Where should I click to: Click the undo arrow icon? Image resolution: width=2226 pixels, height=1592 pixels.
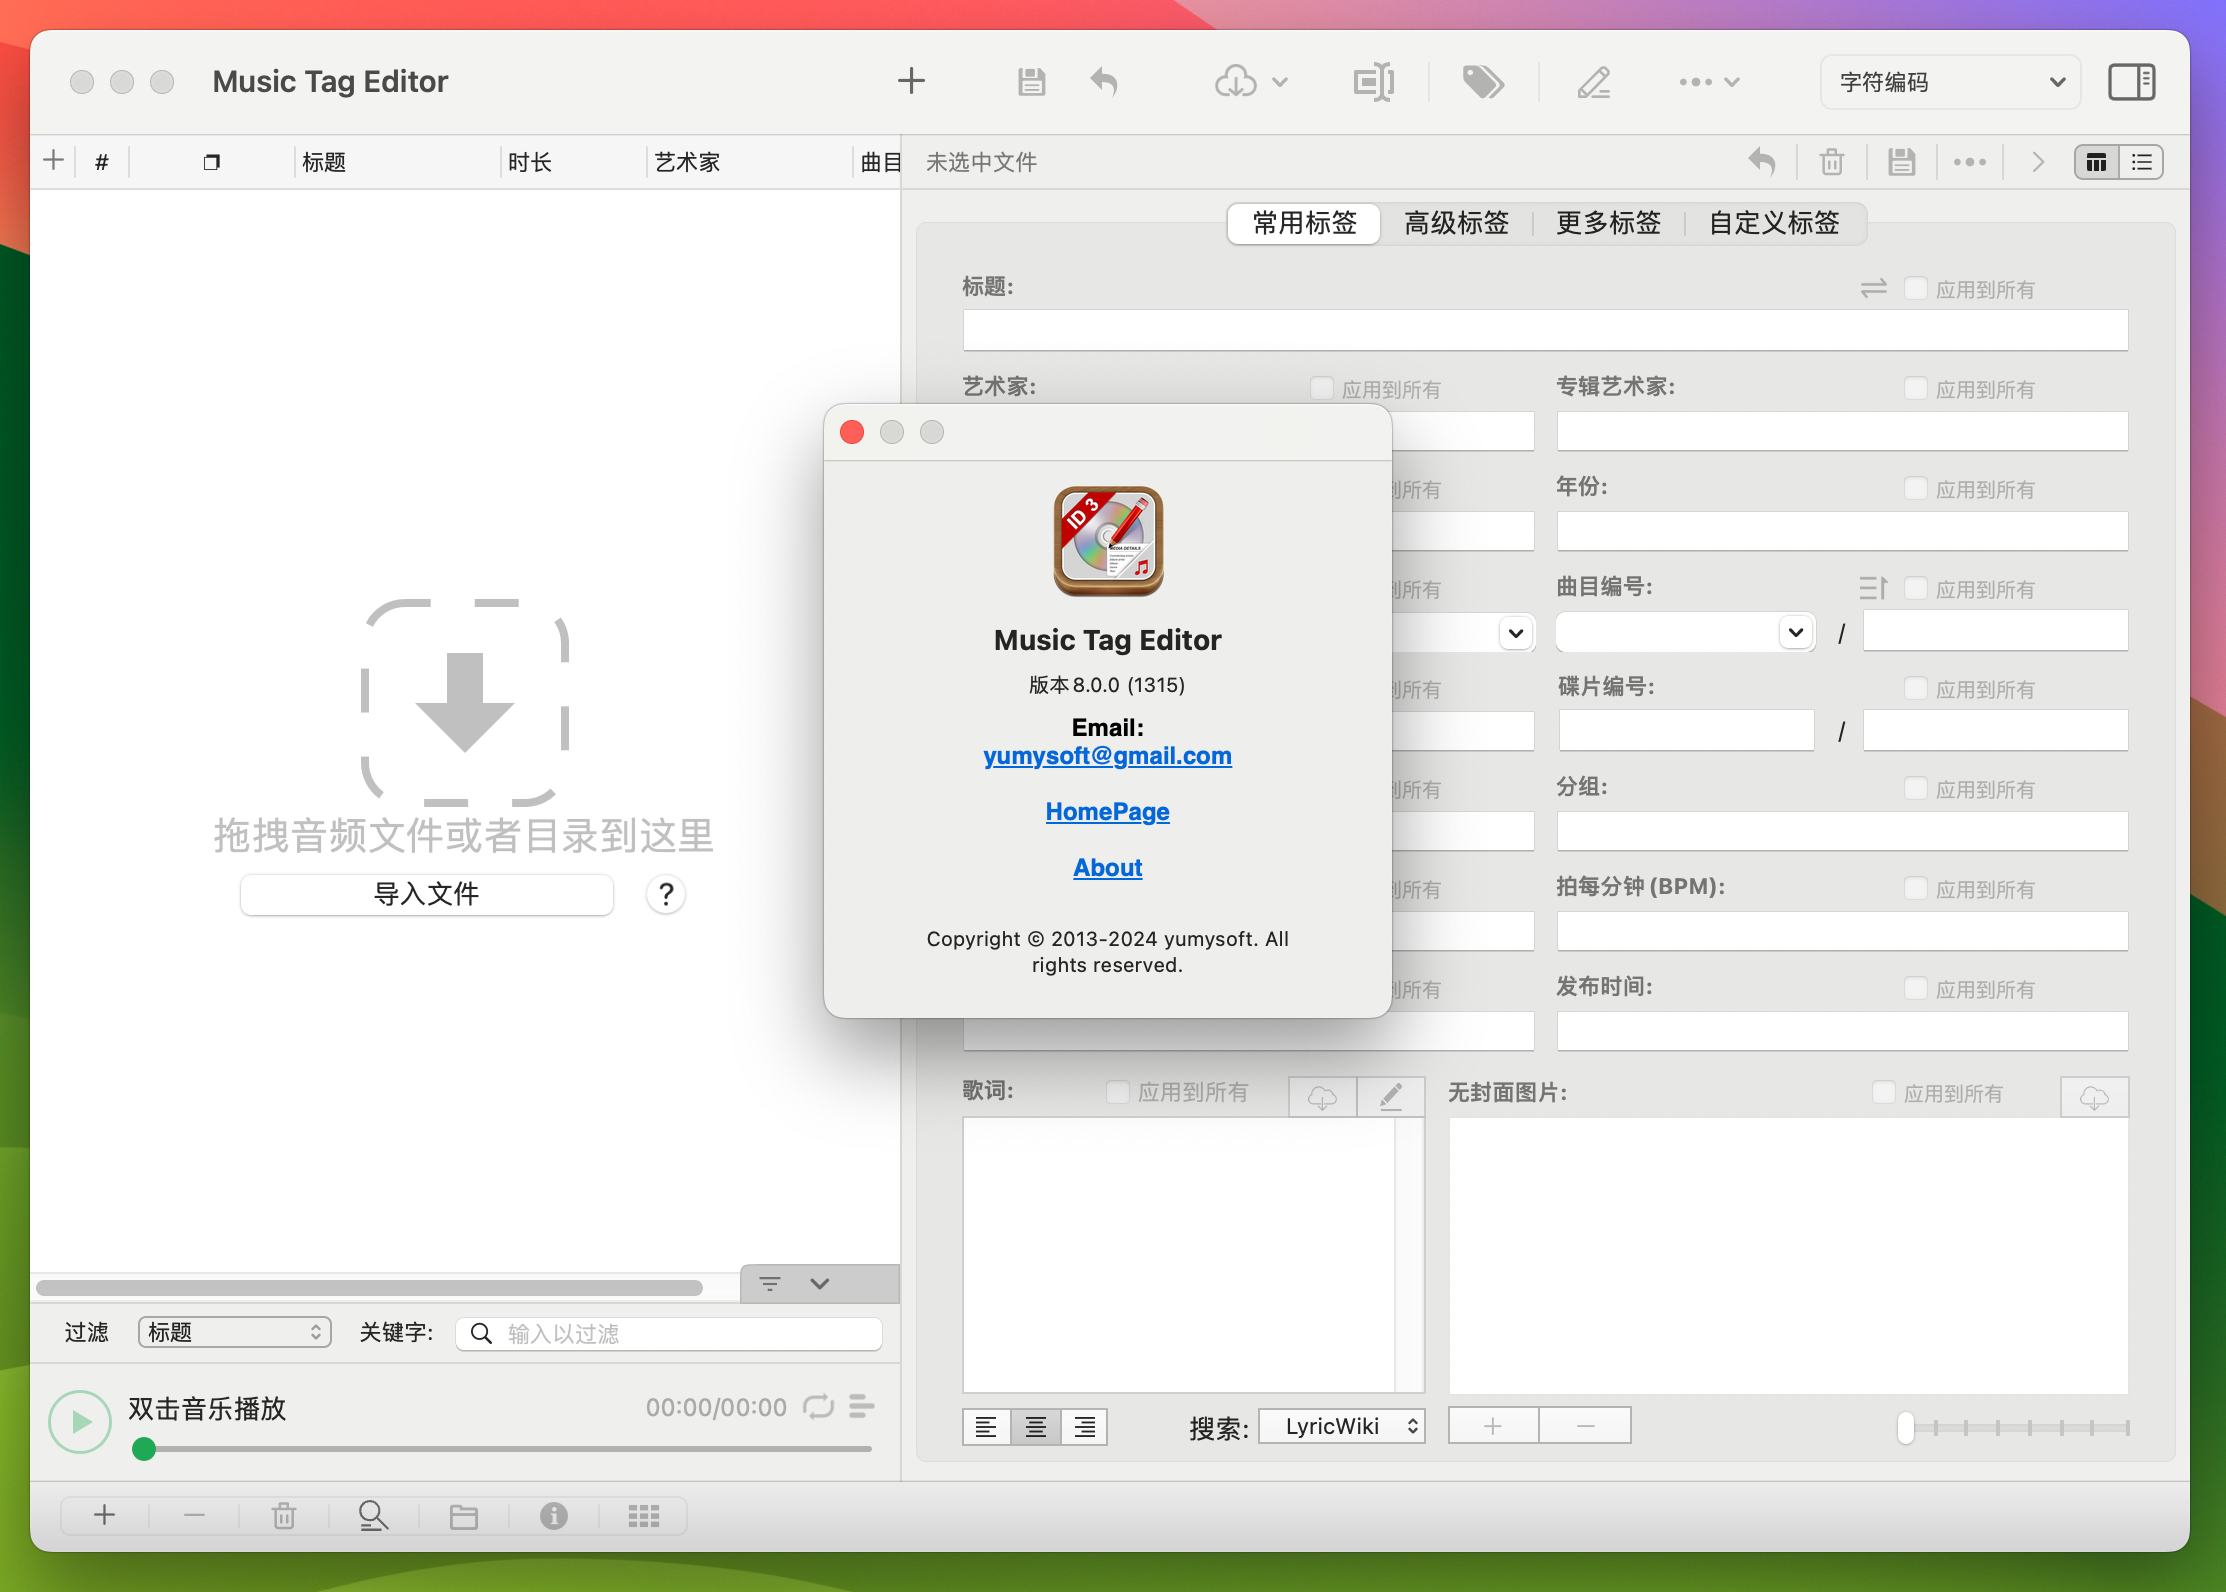pos(1106,79)
